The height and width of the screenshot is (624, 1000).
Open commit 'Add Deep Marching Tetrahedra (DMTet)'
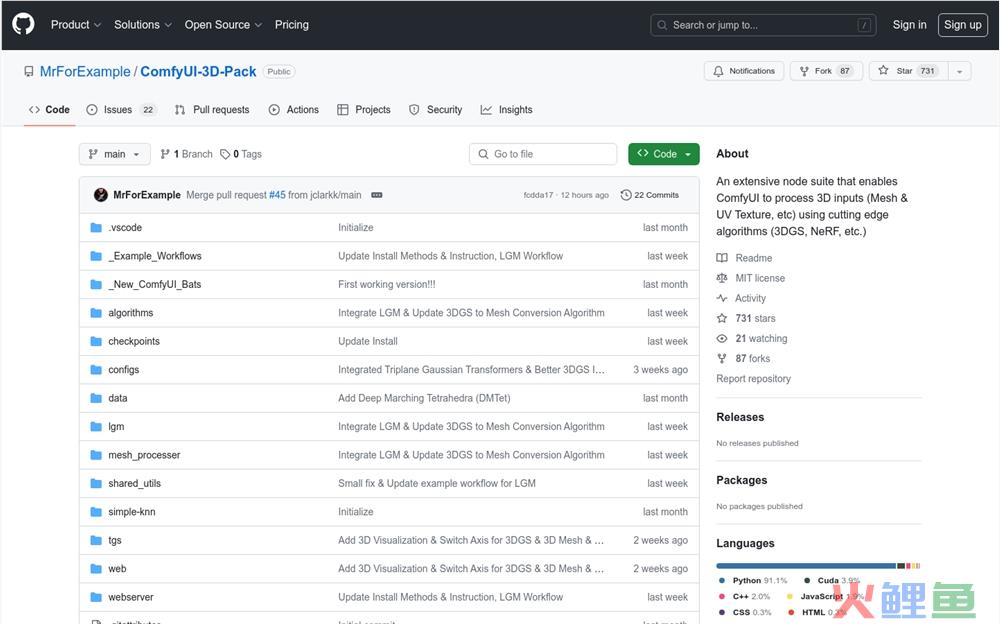424,398
